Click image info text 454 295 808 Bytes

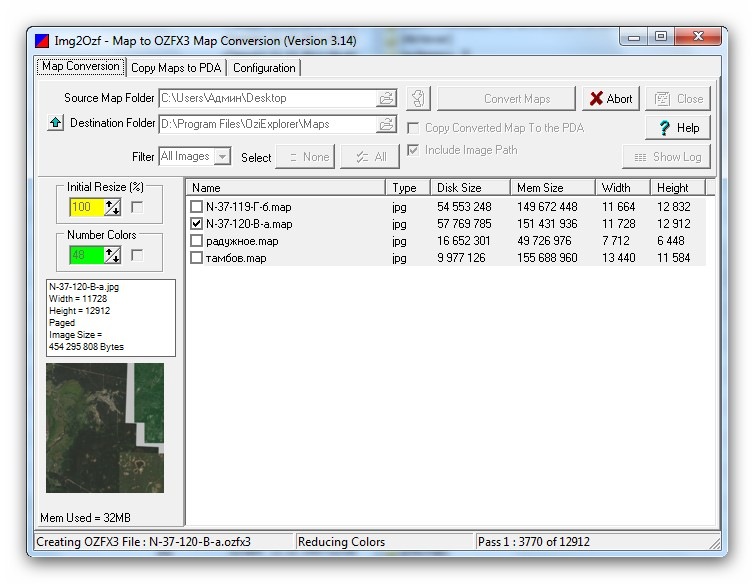tap(86, 347)
